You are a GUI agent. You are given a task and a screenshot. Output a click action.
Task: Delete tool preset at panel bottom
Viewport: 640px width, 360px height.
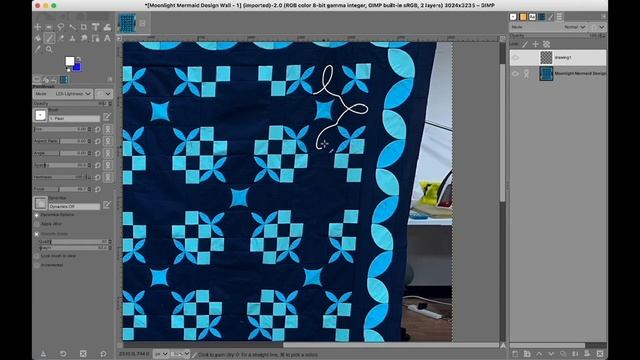[83, 353]
